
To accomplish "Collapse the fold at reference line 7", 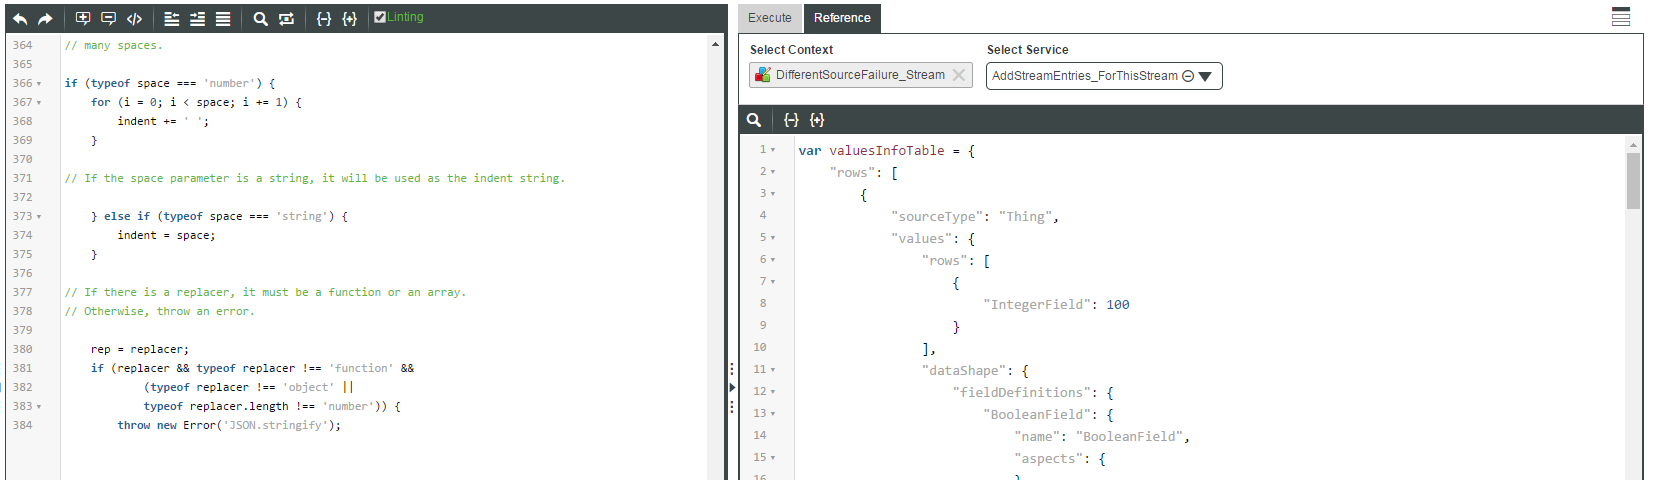I will pos(773,282).
